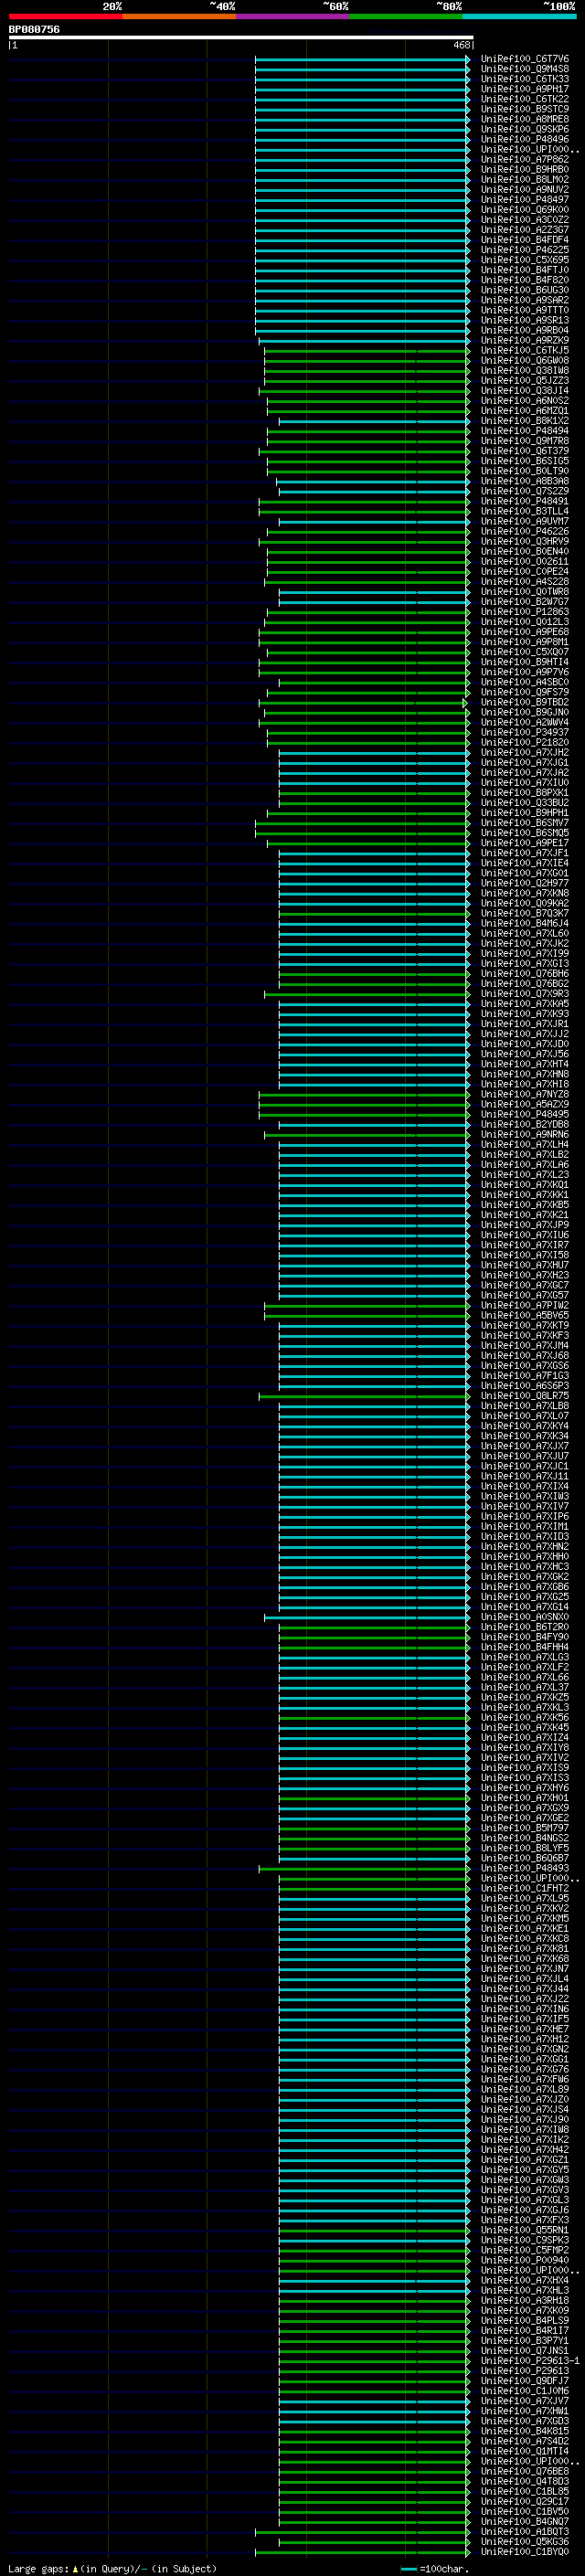Open hit UniRef100_C6TK33

525,79
